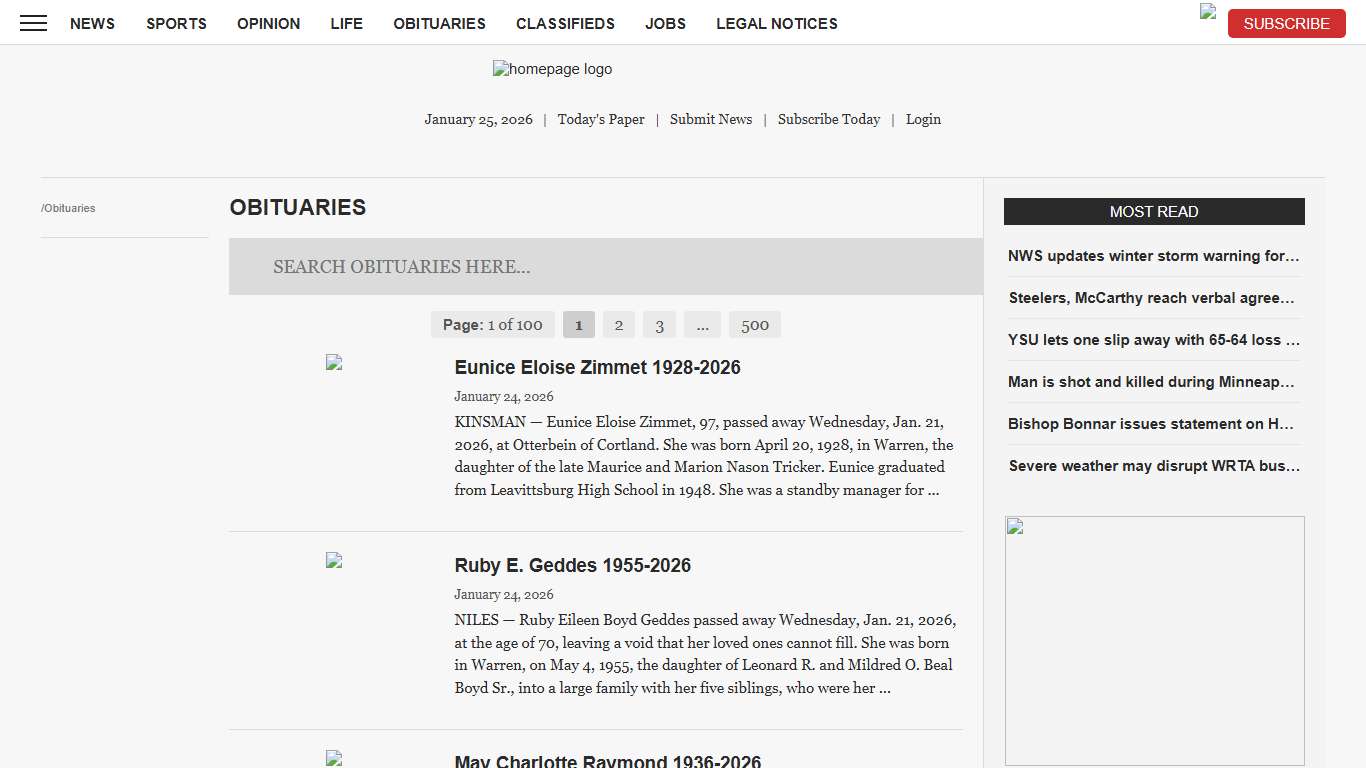
Task: Click Submit News
Action: [x=711, y=119]
